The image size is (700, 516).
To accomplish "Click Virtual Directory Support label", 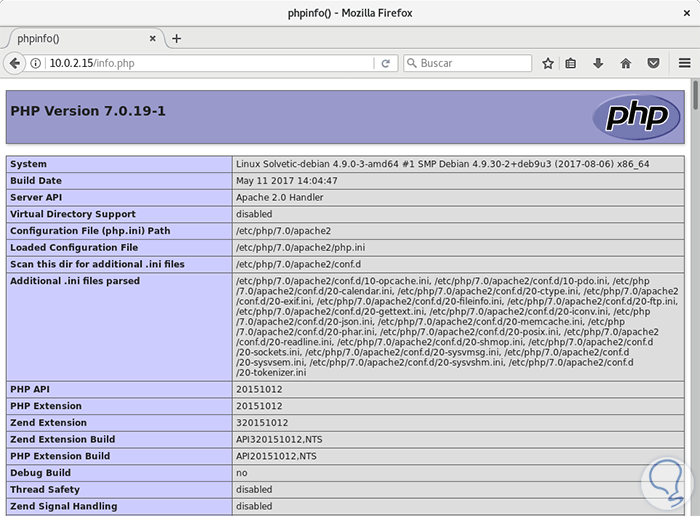I will click(73, 214).
